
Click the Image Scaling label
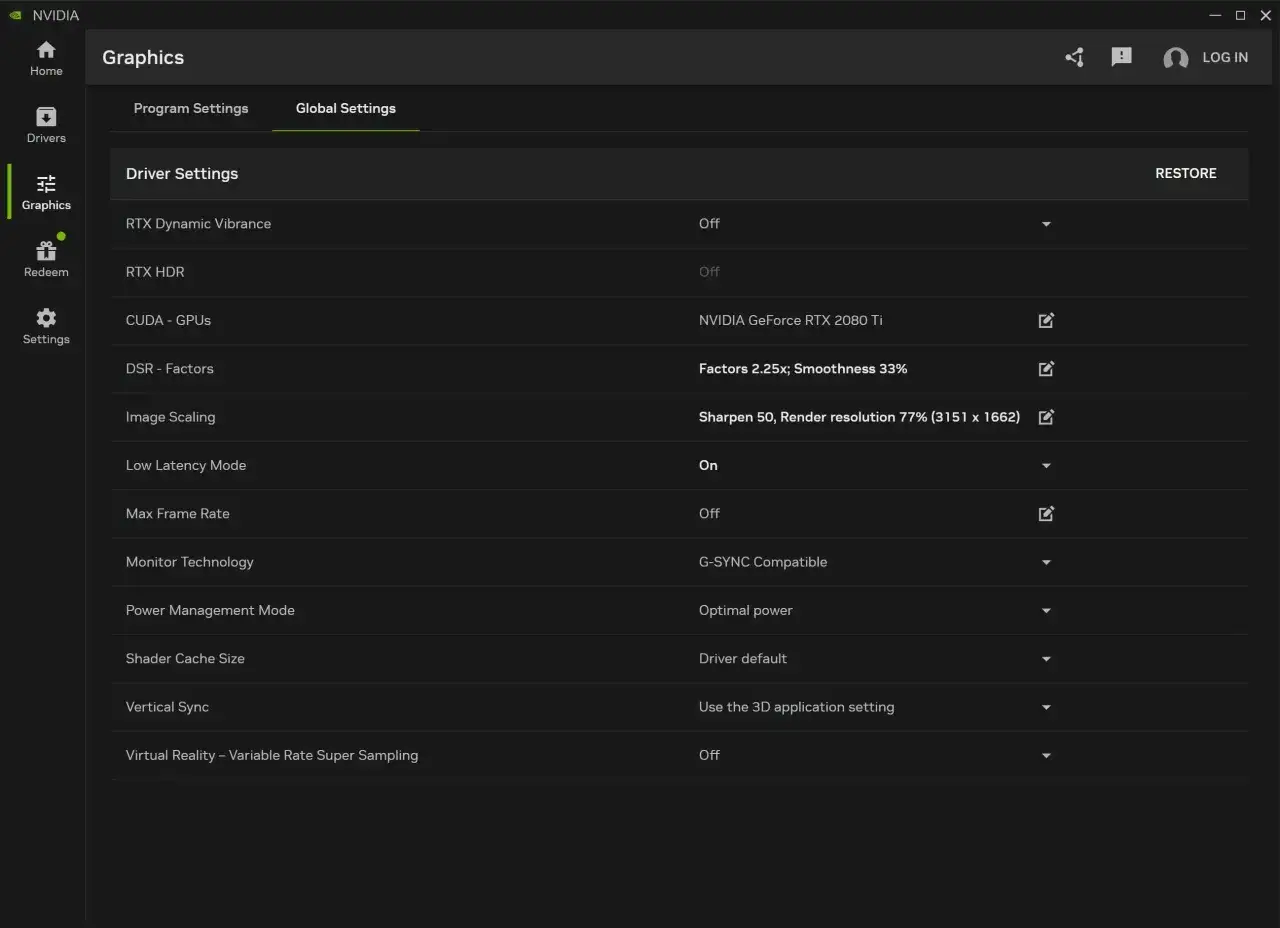[x=170, y=417]
